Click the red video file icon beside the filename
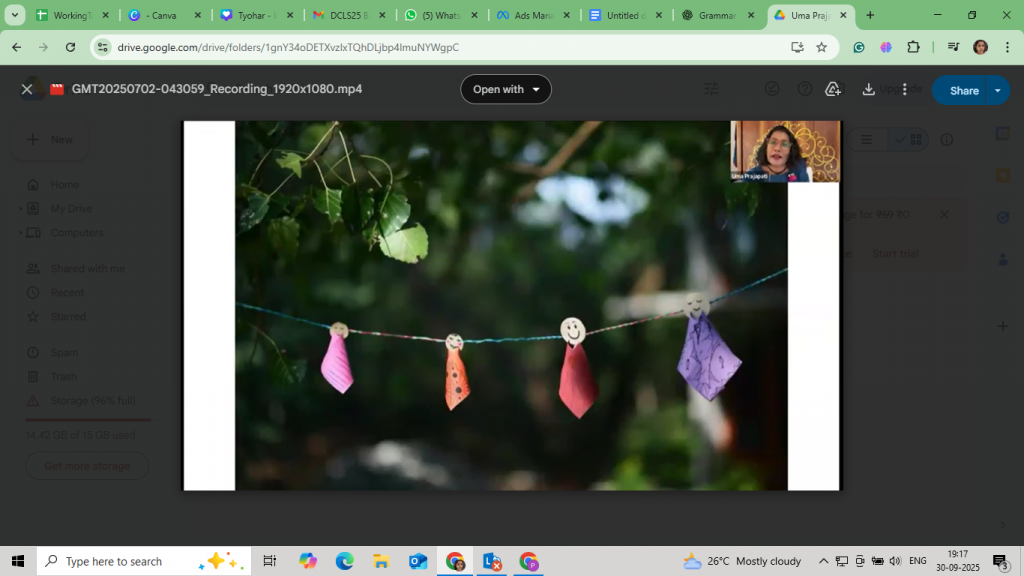1024x576 pixels. click(x=57, y=89)
